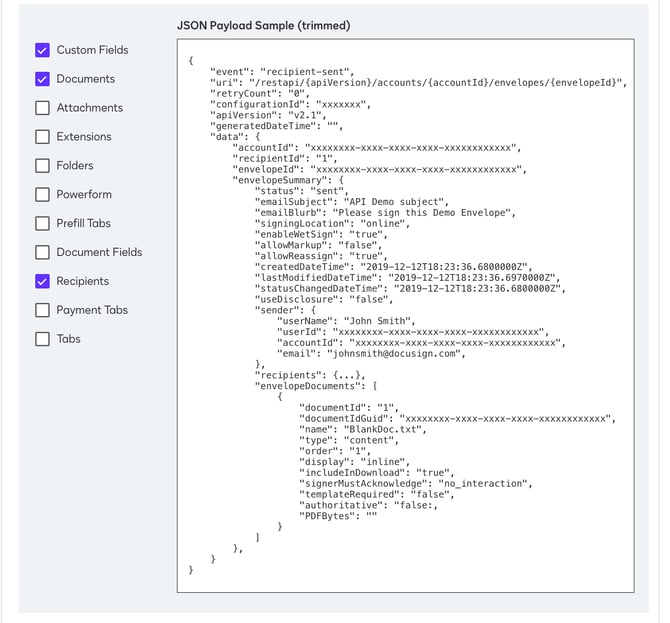The image size is (670, 623).
Task: Enable the Attachments checkbox
Action: [x=42, y=108]
